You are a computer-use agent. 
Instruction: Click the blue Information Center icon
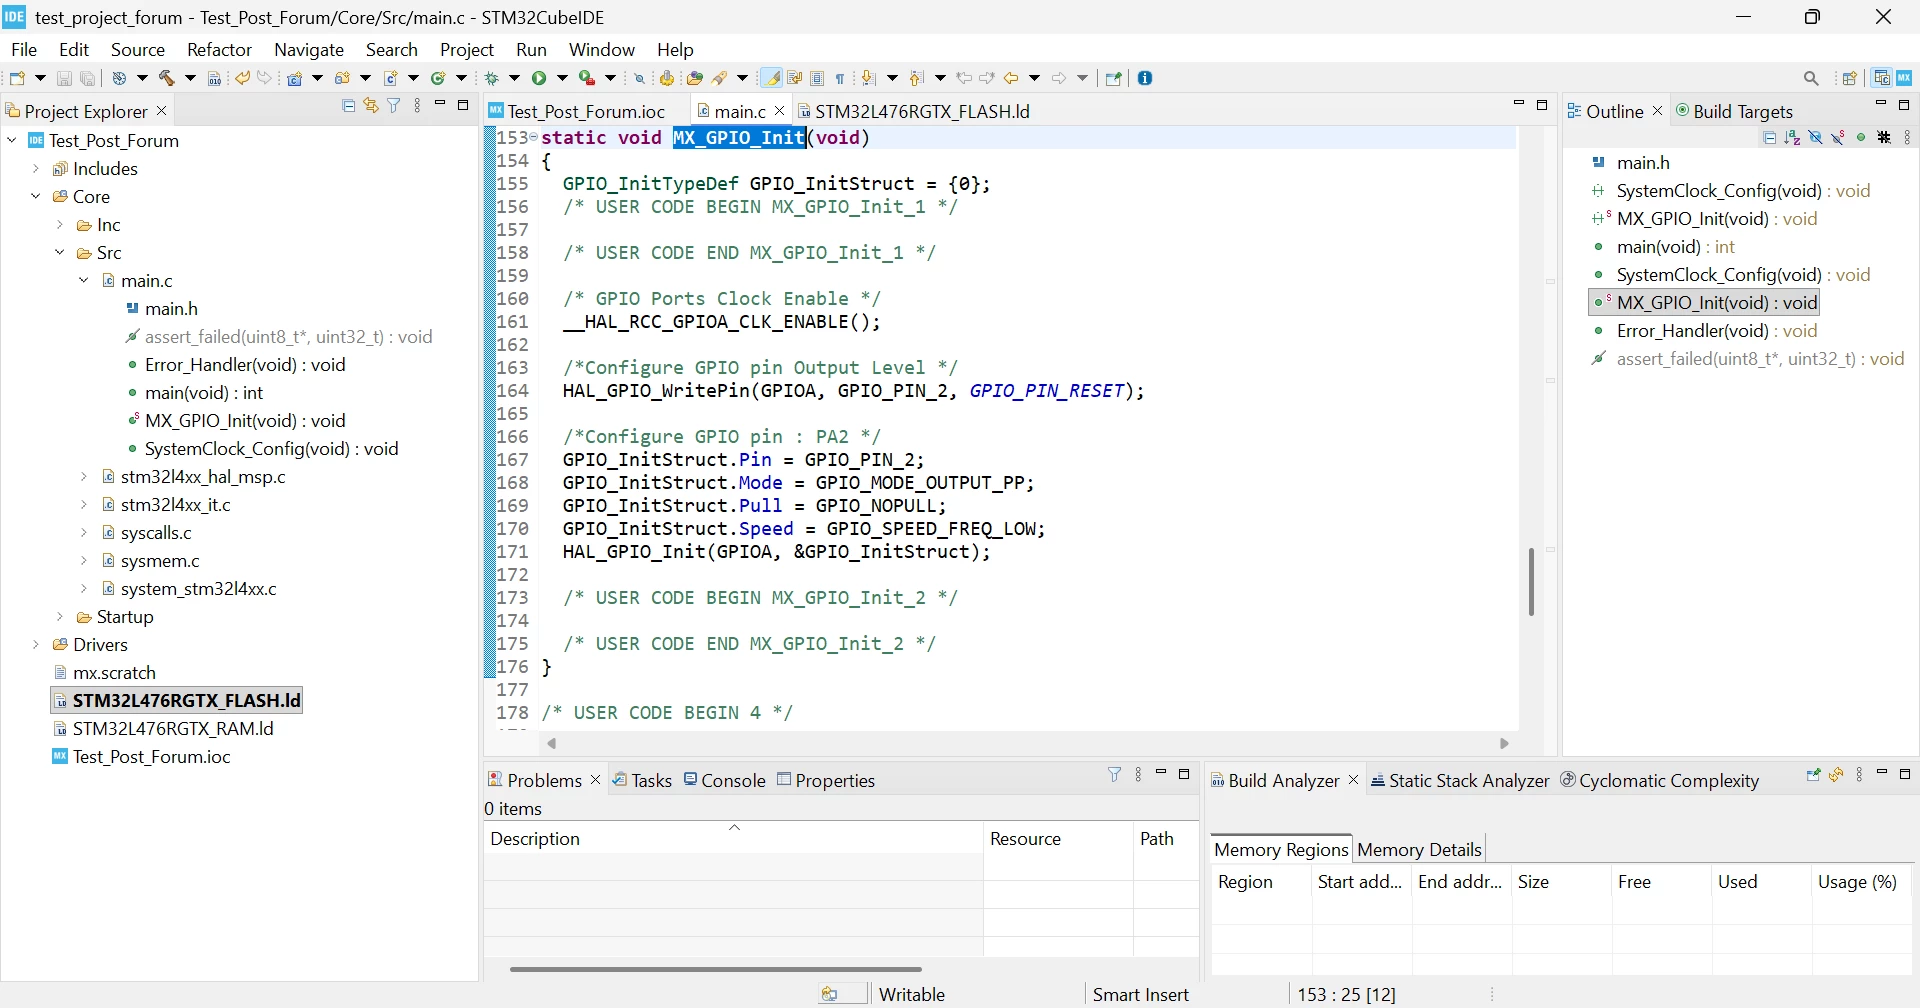click(x=1145, y=78)
